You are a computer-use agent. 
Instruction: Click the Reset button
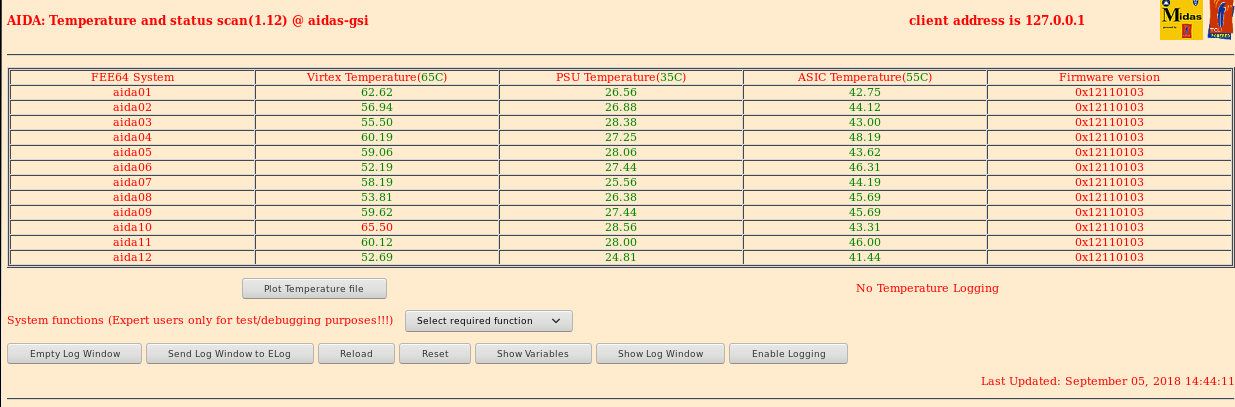coord(435,353)
